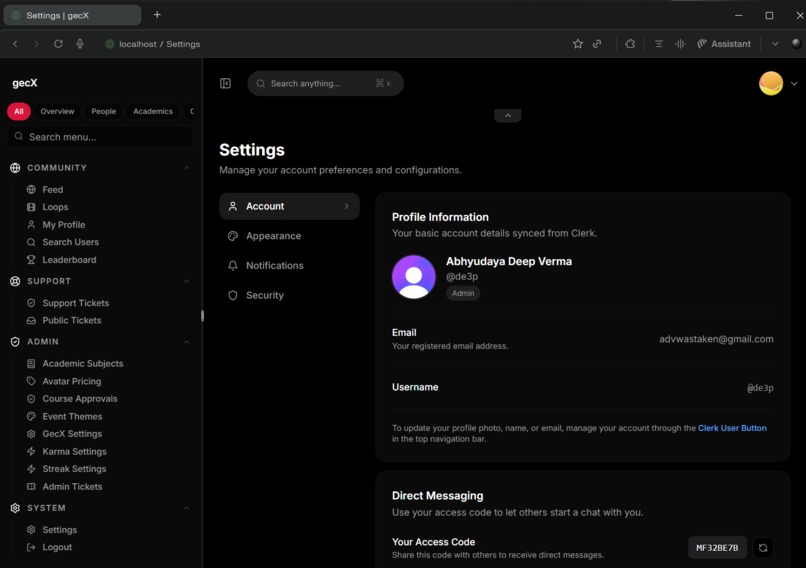Click the microphone icon in address bar

80,44
